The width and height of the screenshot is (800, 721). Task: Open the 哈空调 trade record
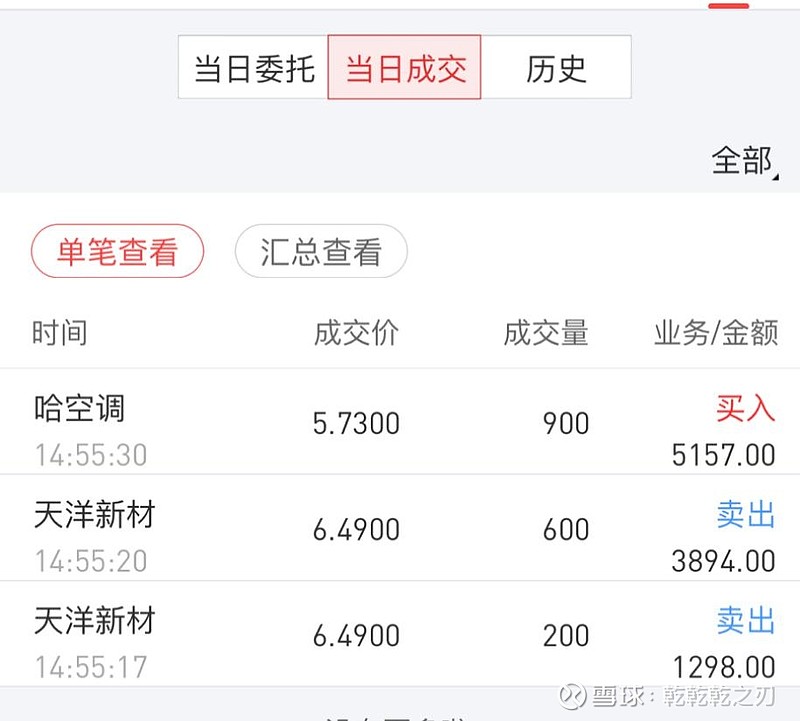tap(400, 421)
